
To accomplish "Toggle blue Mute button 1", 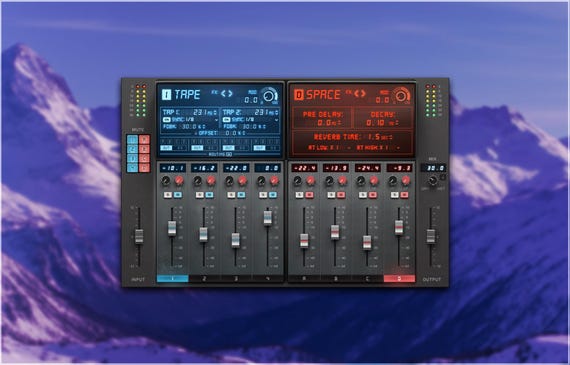I will coord(132,139).
